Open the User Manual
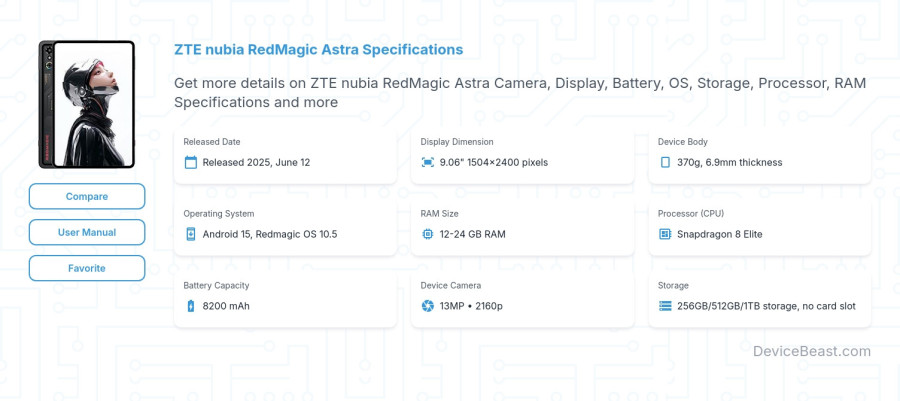 pos(87,232)
